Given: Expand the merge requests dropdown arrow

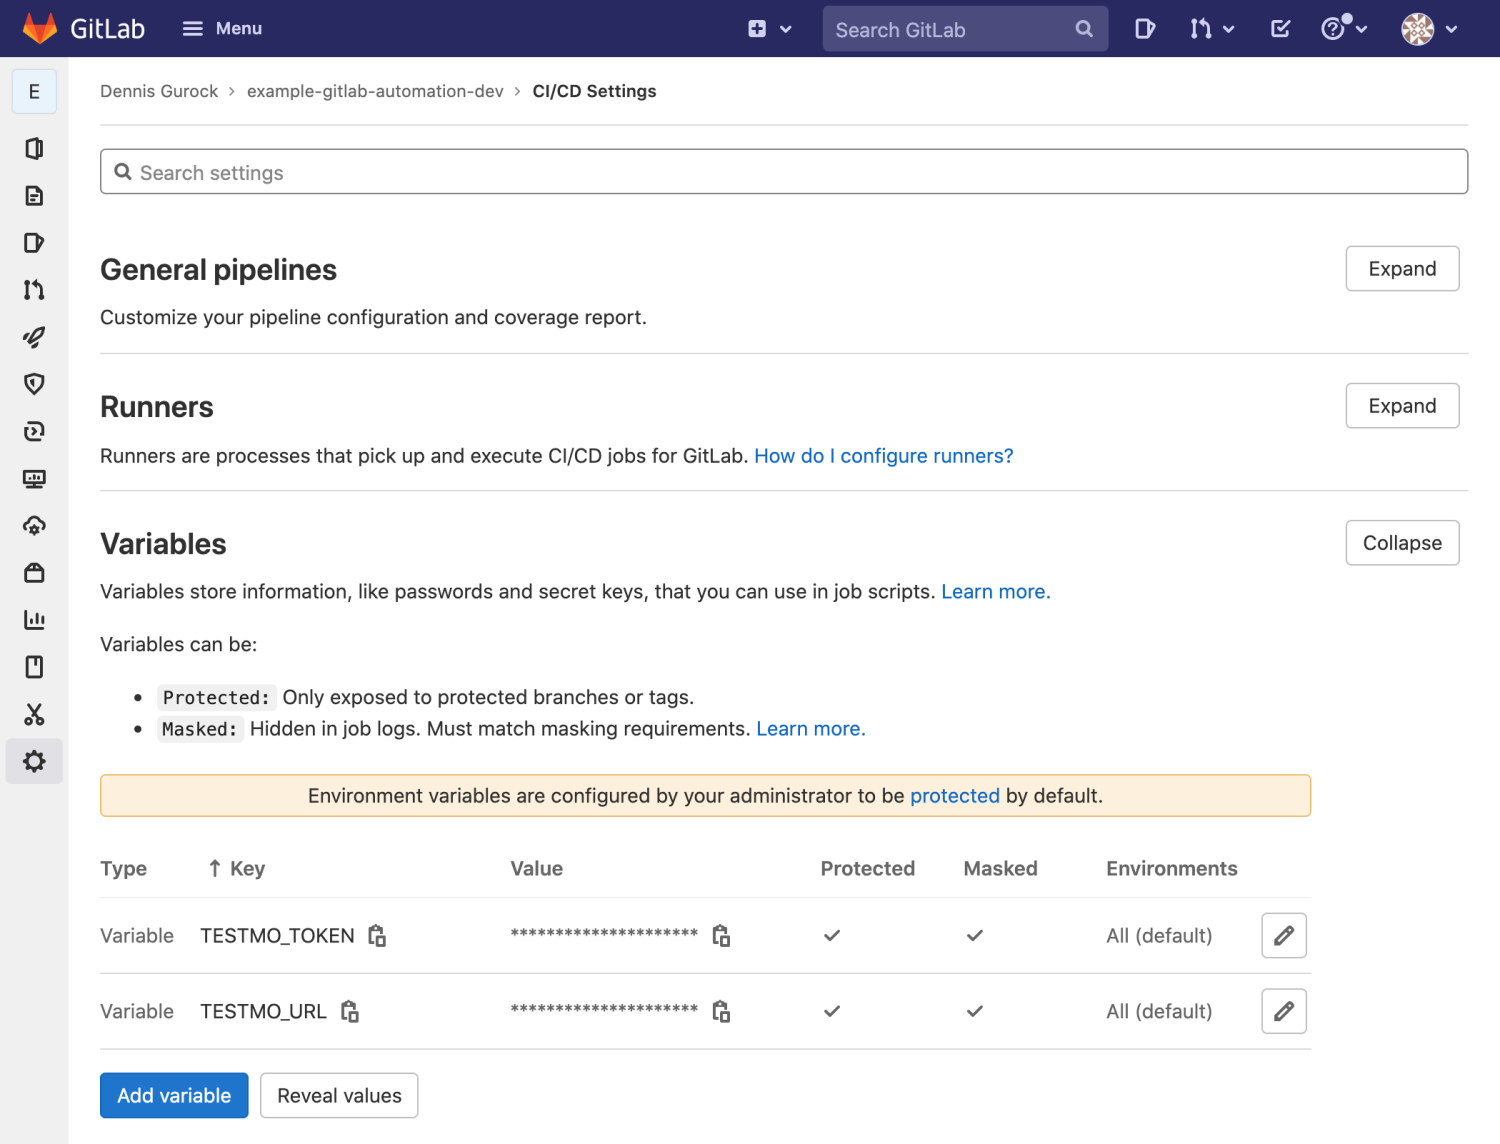Looking at the screenshot, I should (1229, 29).
